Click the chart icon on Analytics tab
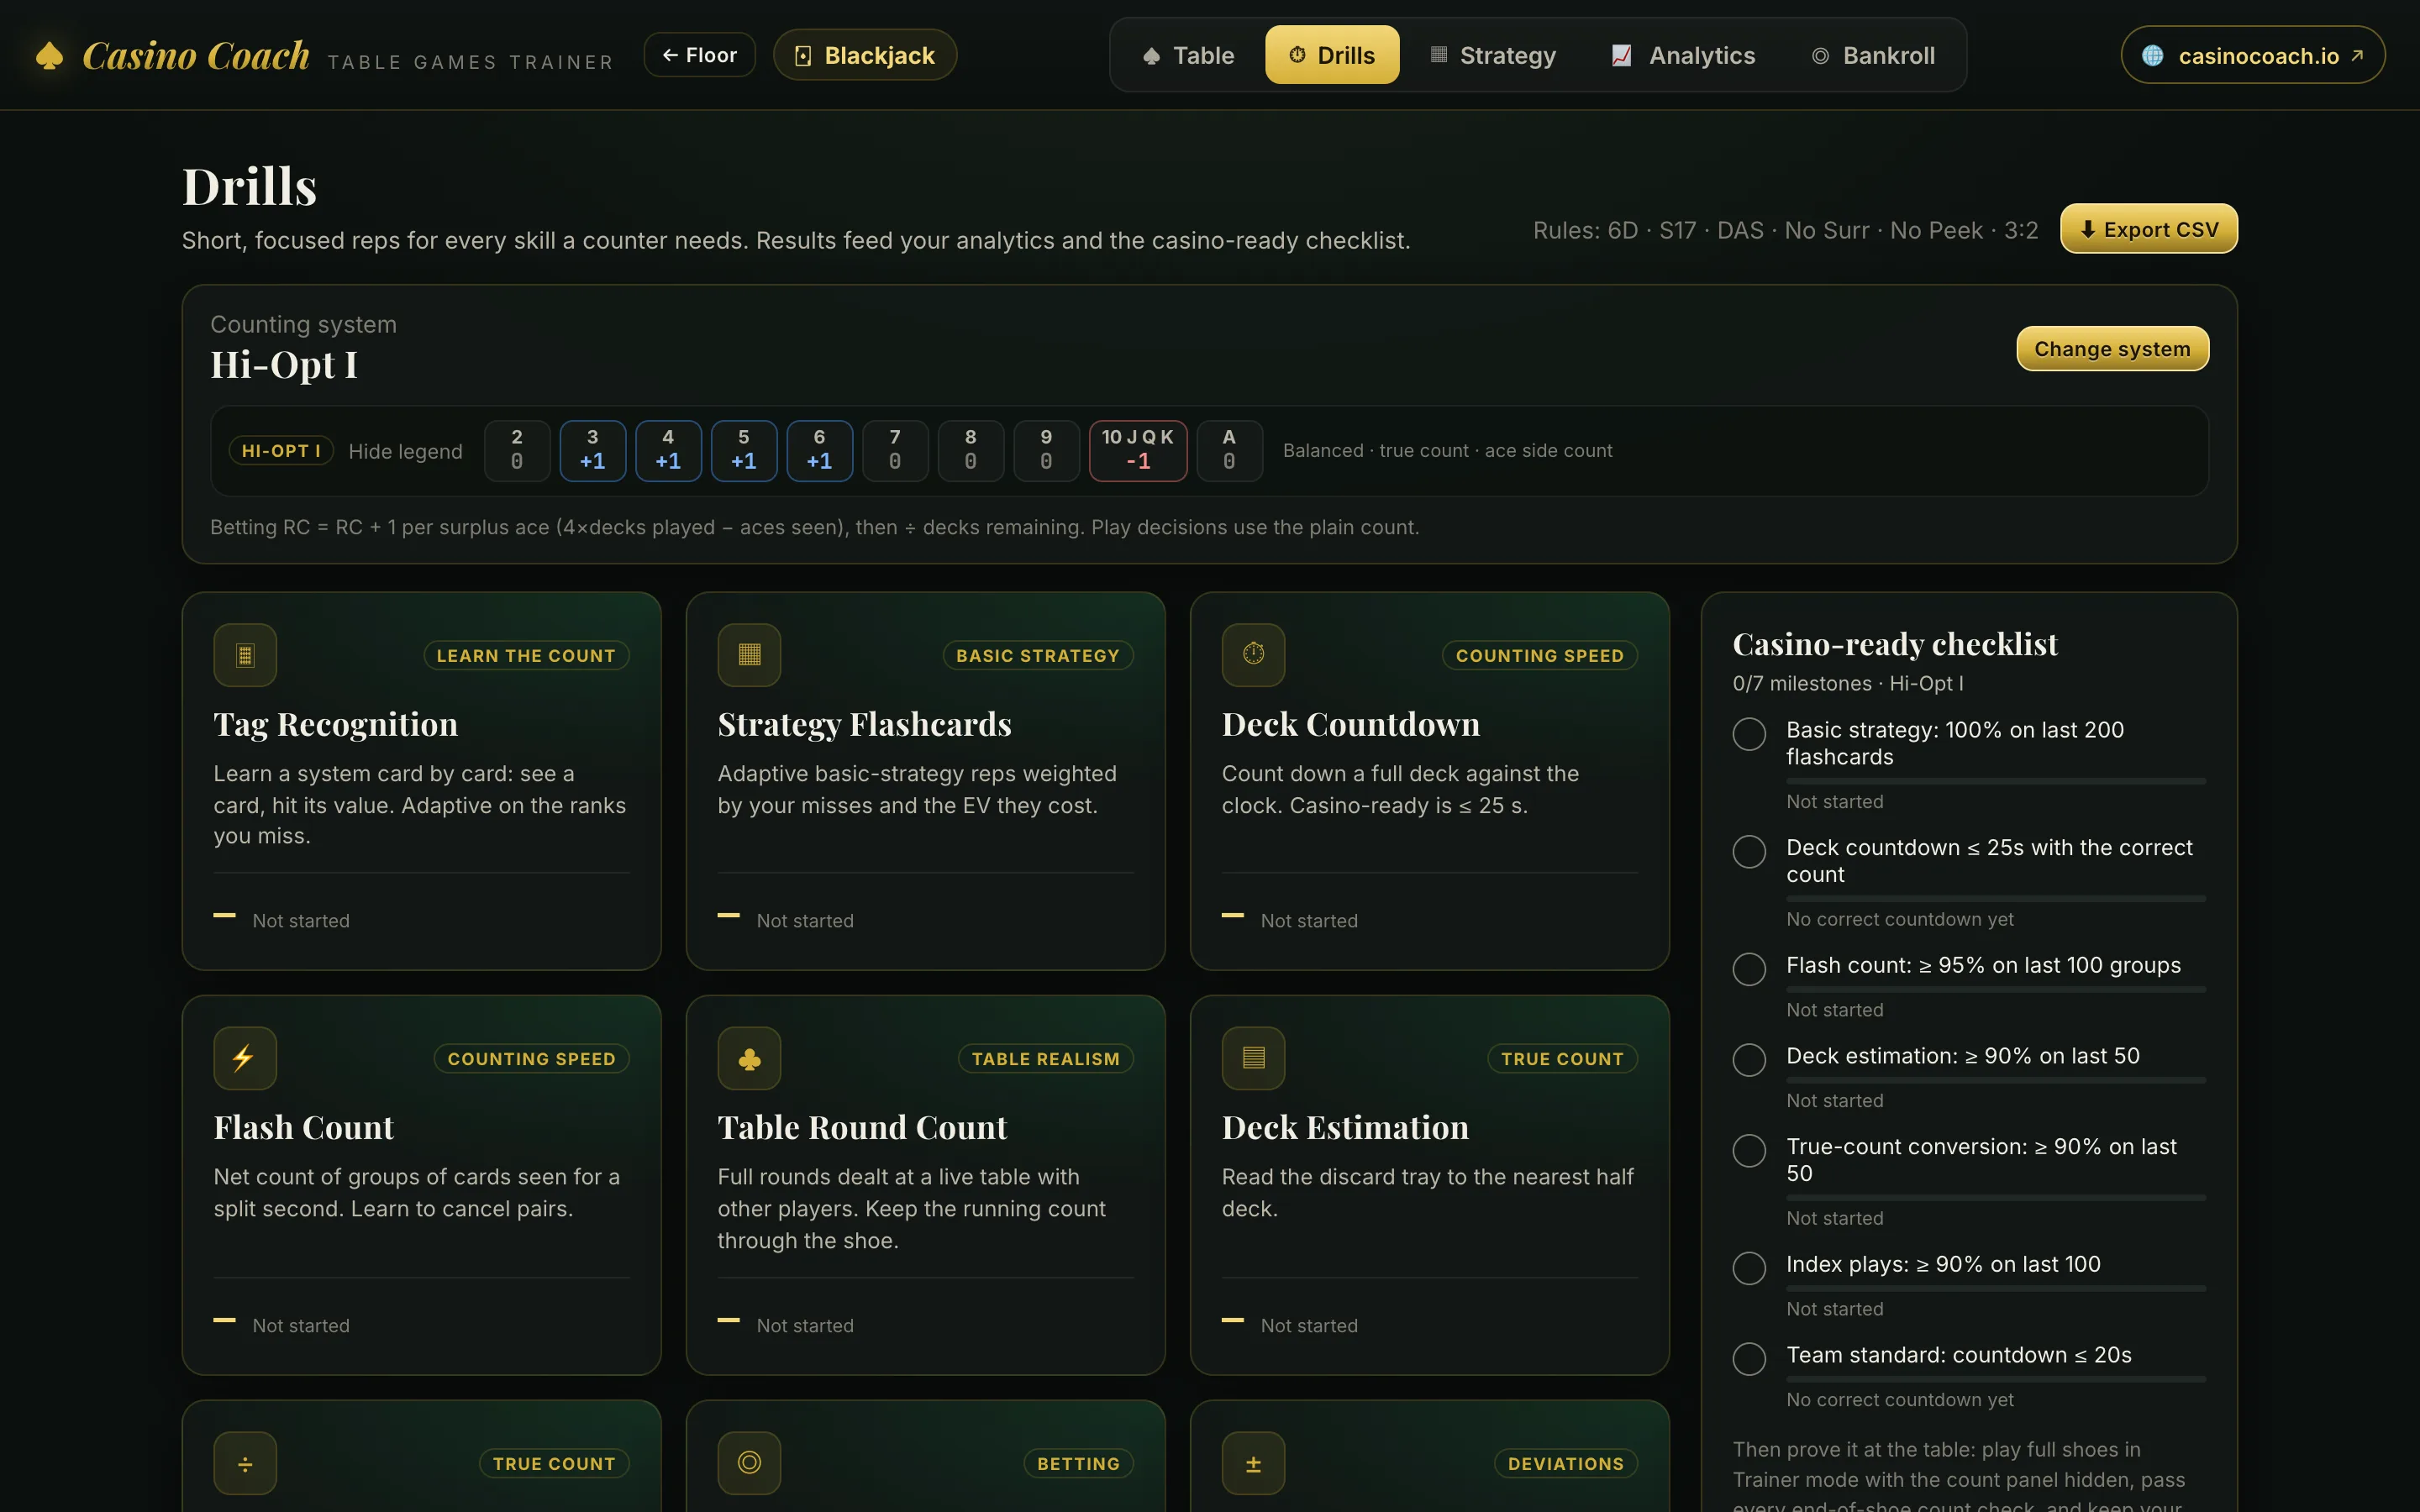The height and width of the screenshot is (1512, 2420). coord(1621,56)
